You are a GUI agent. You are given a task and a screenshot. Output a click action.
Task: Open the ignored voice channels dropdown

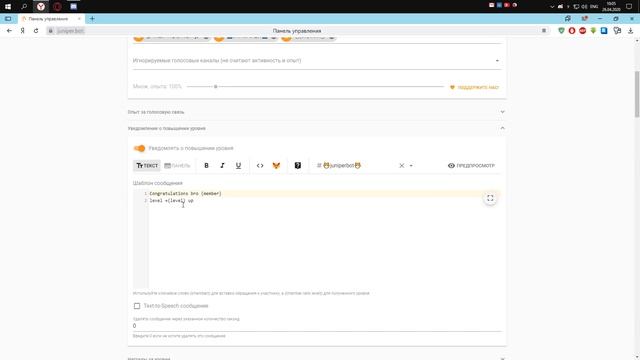[x=317, y=60]
